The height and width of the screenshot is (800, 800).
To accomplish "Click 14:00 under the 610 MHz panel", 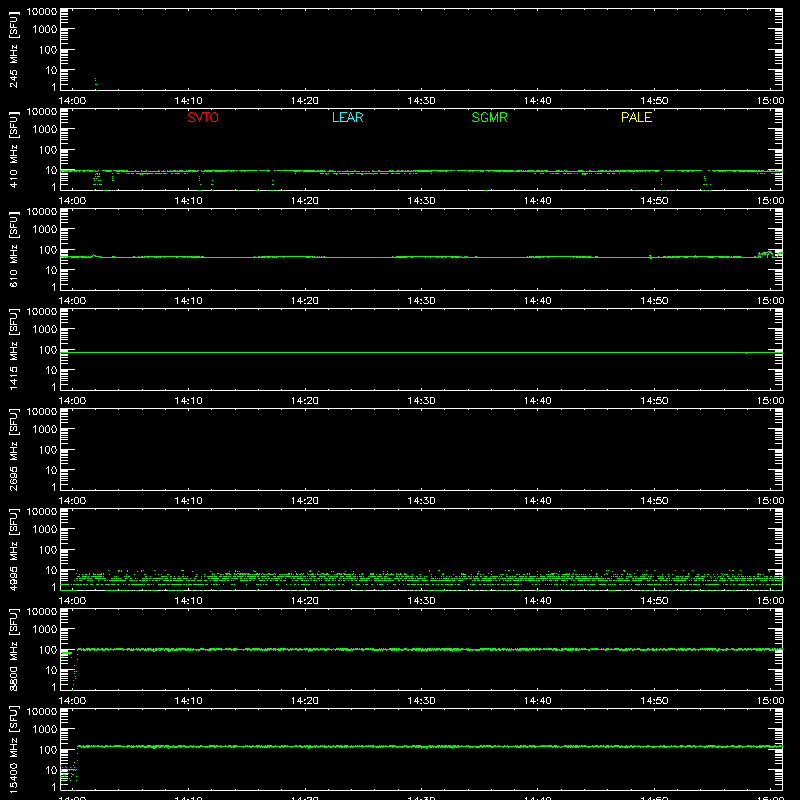I will (x=72, y=301).
